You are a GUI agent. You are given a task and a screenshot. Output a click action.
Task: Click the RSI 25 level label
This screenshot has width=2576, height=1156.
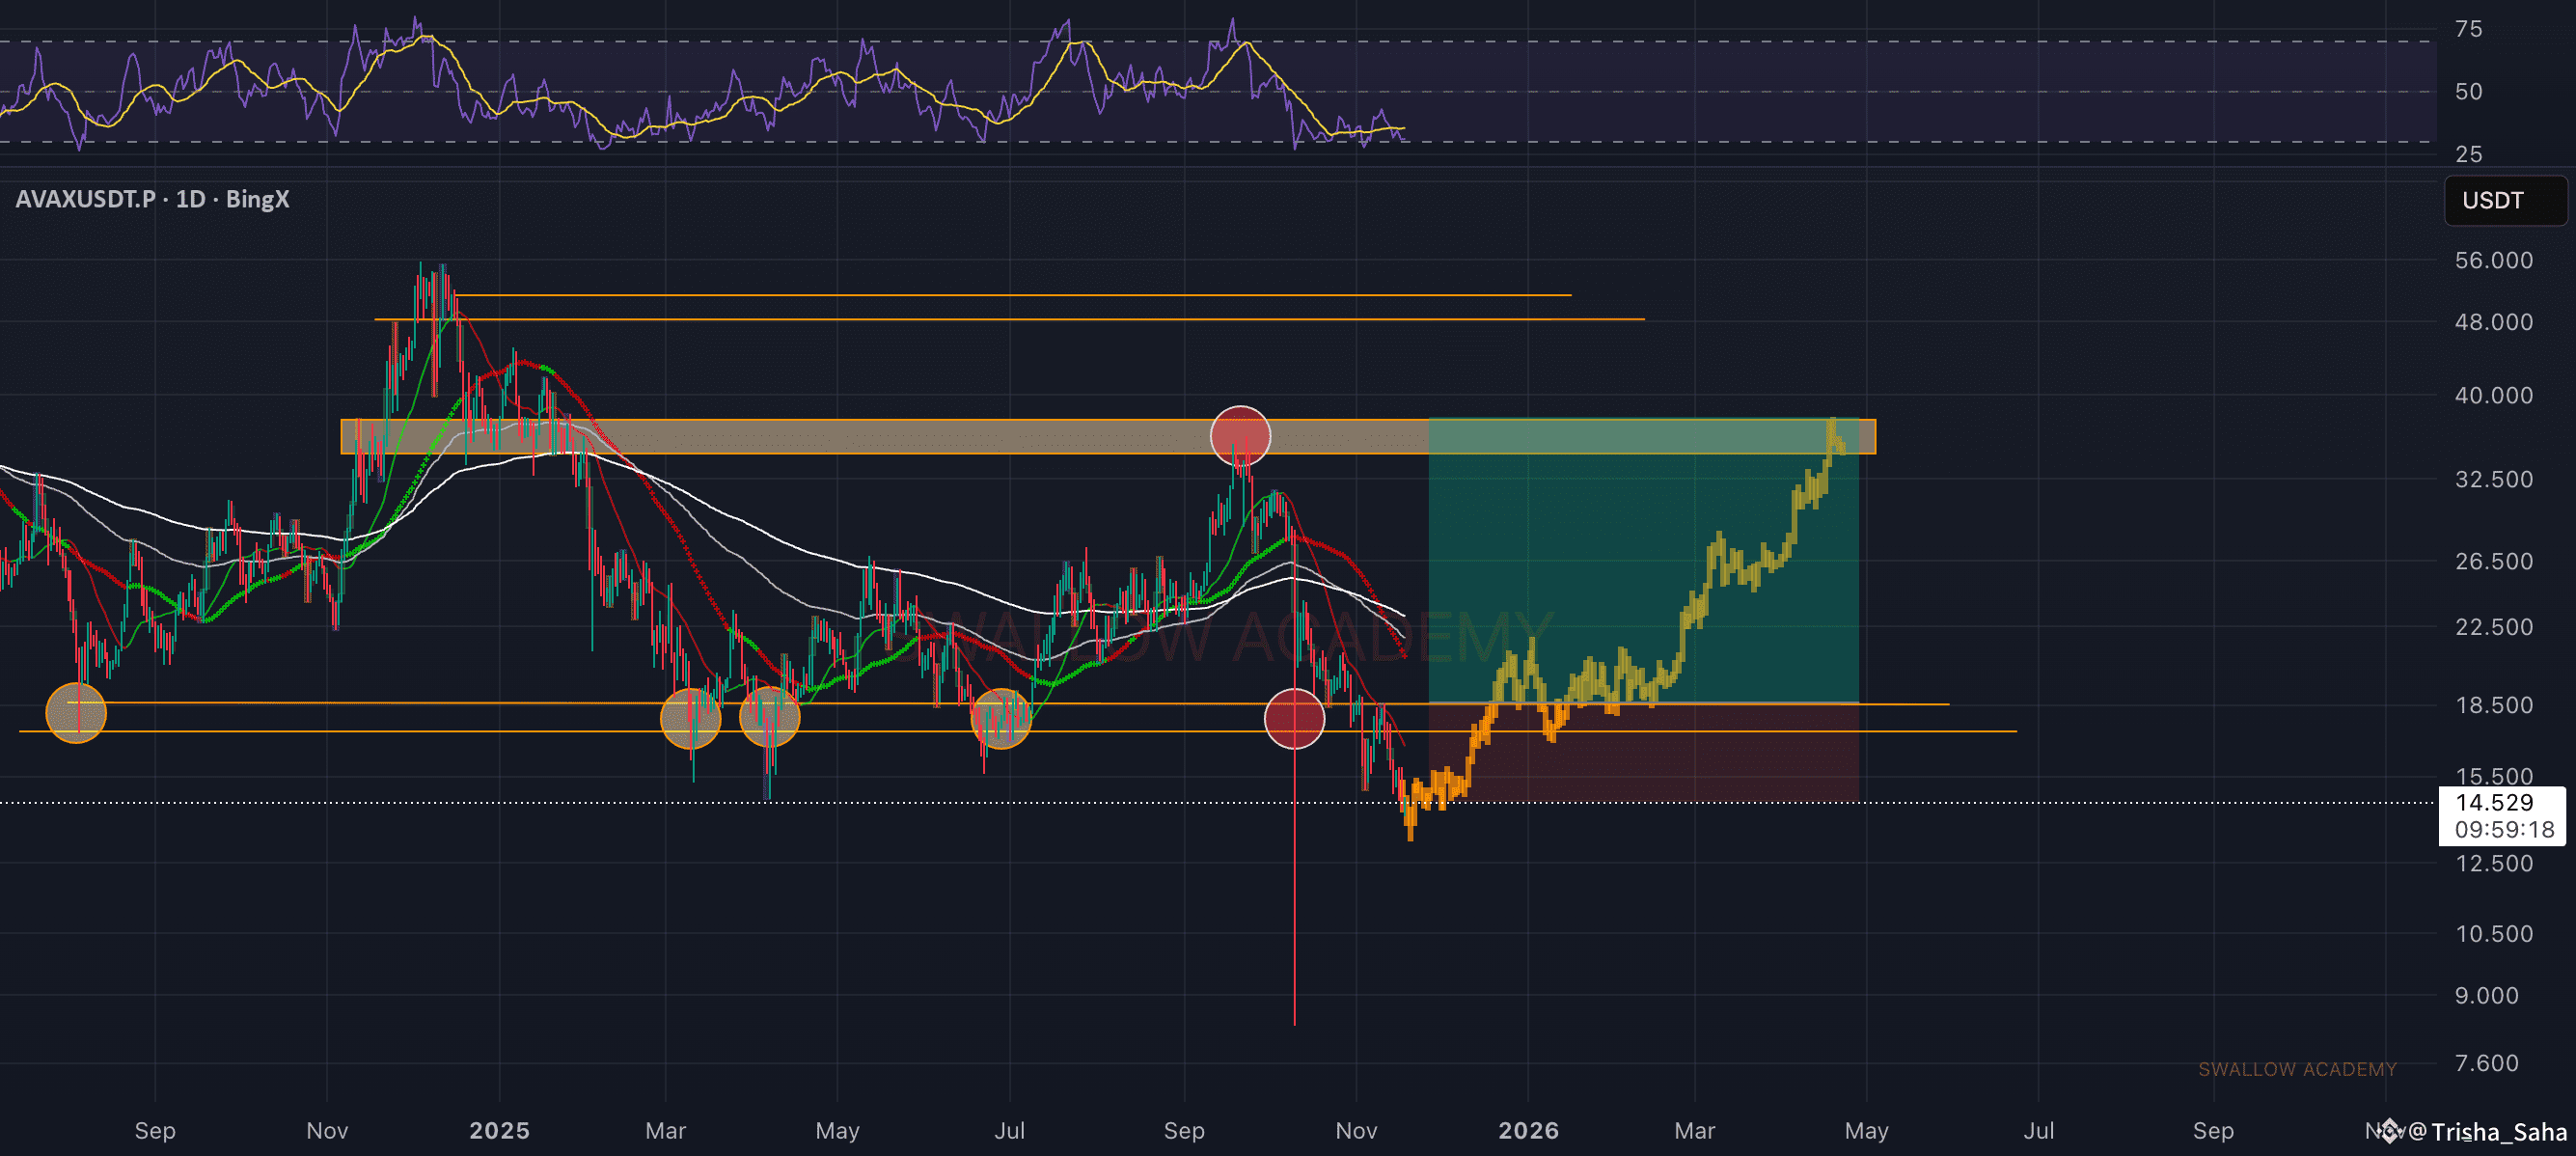[2468, 154]
